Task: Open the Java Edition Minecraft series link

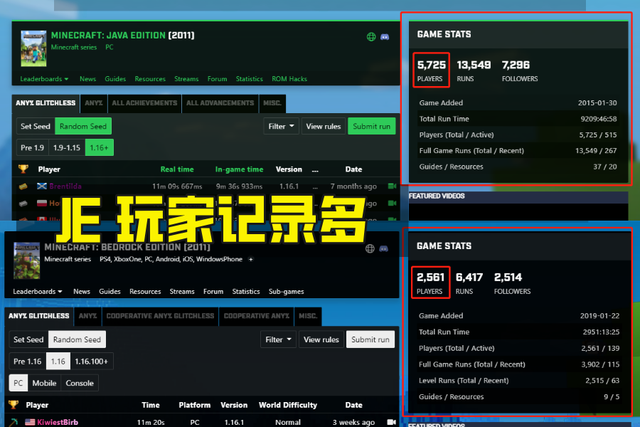Action: 74,47
